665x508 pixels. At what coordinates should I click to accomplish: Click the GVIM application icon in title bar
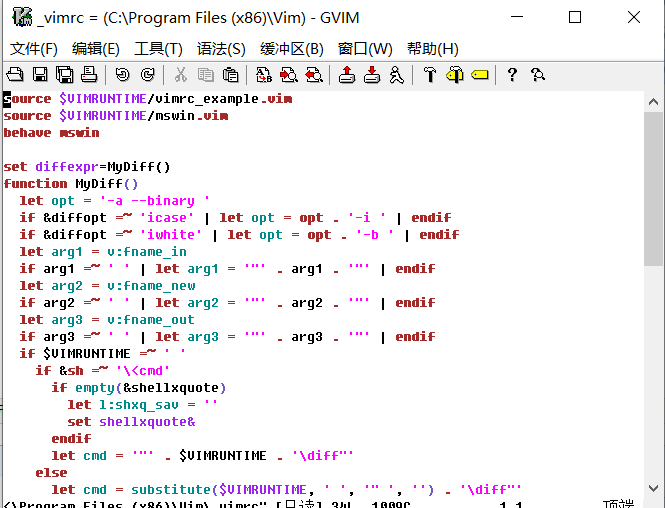(22, 17)
